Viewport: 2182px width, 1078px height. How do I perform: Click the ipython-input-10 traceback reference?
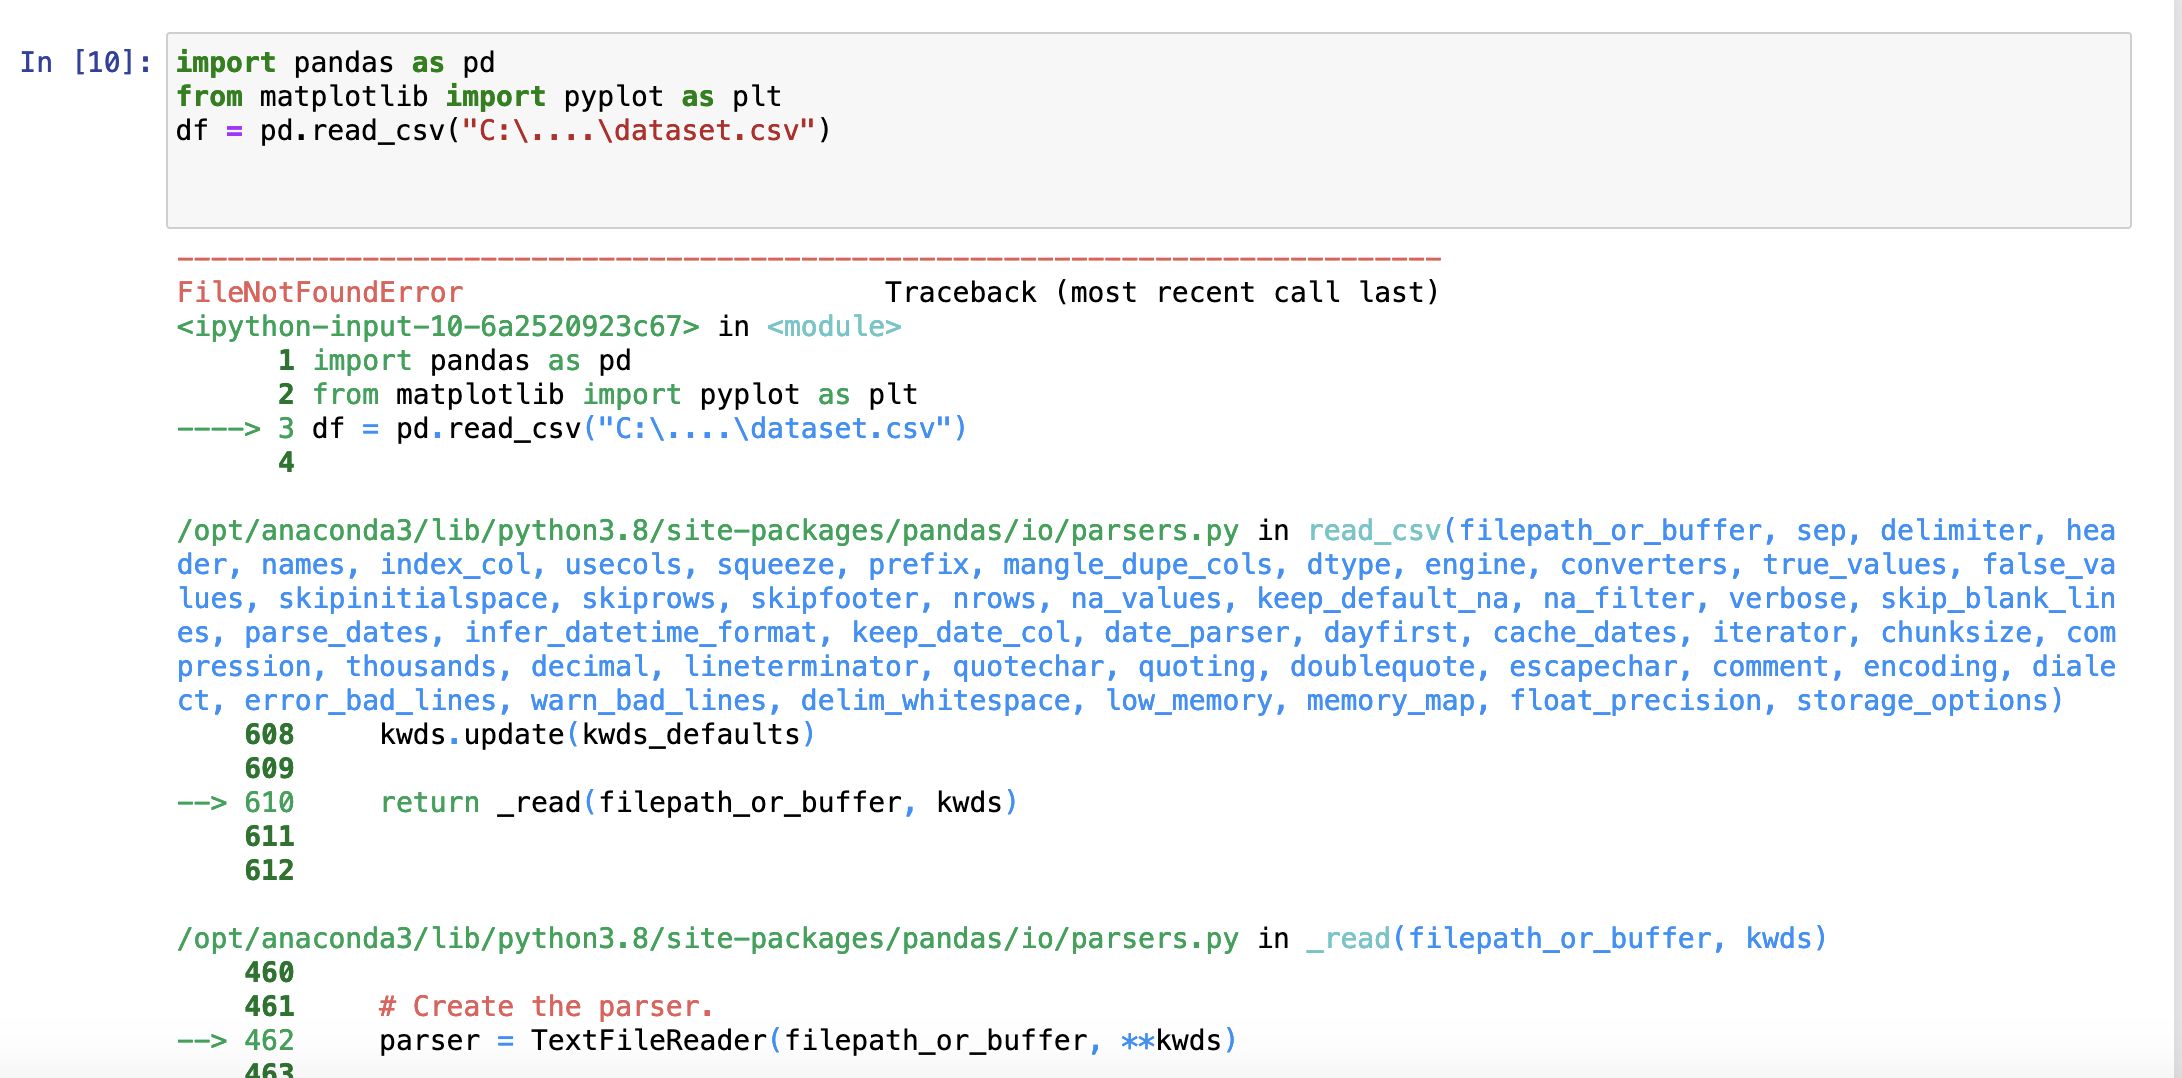tap(435, 326)
